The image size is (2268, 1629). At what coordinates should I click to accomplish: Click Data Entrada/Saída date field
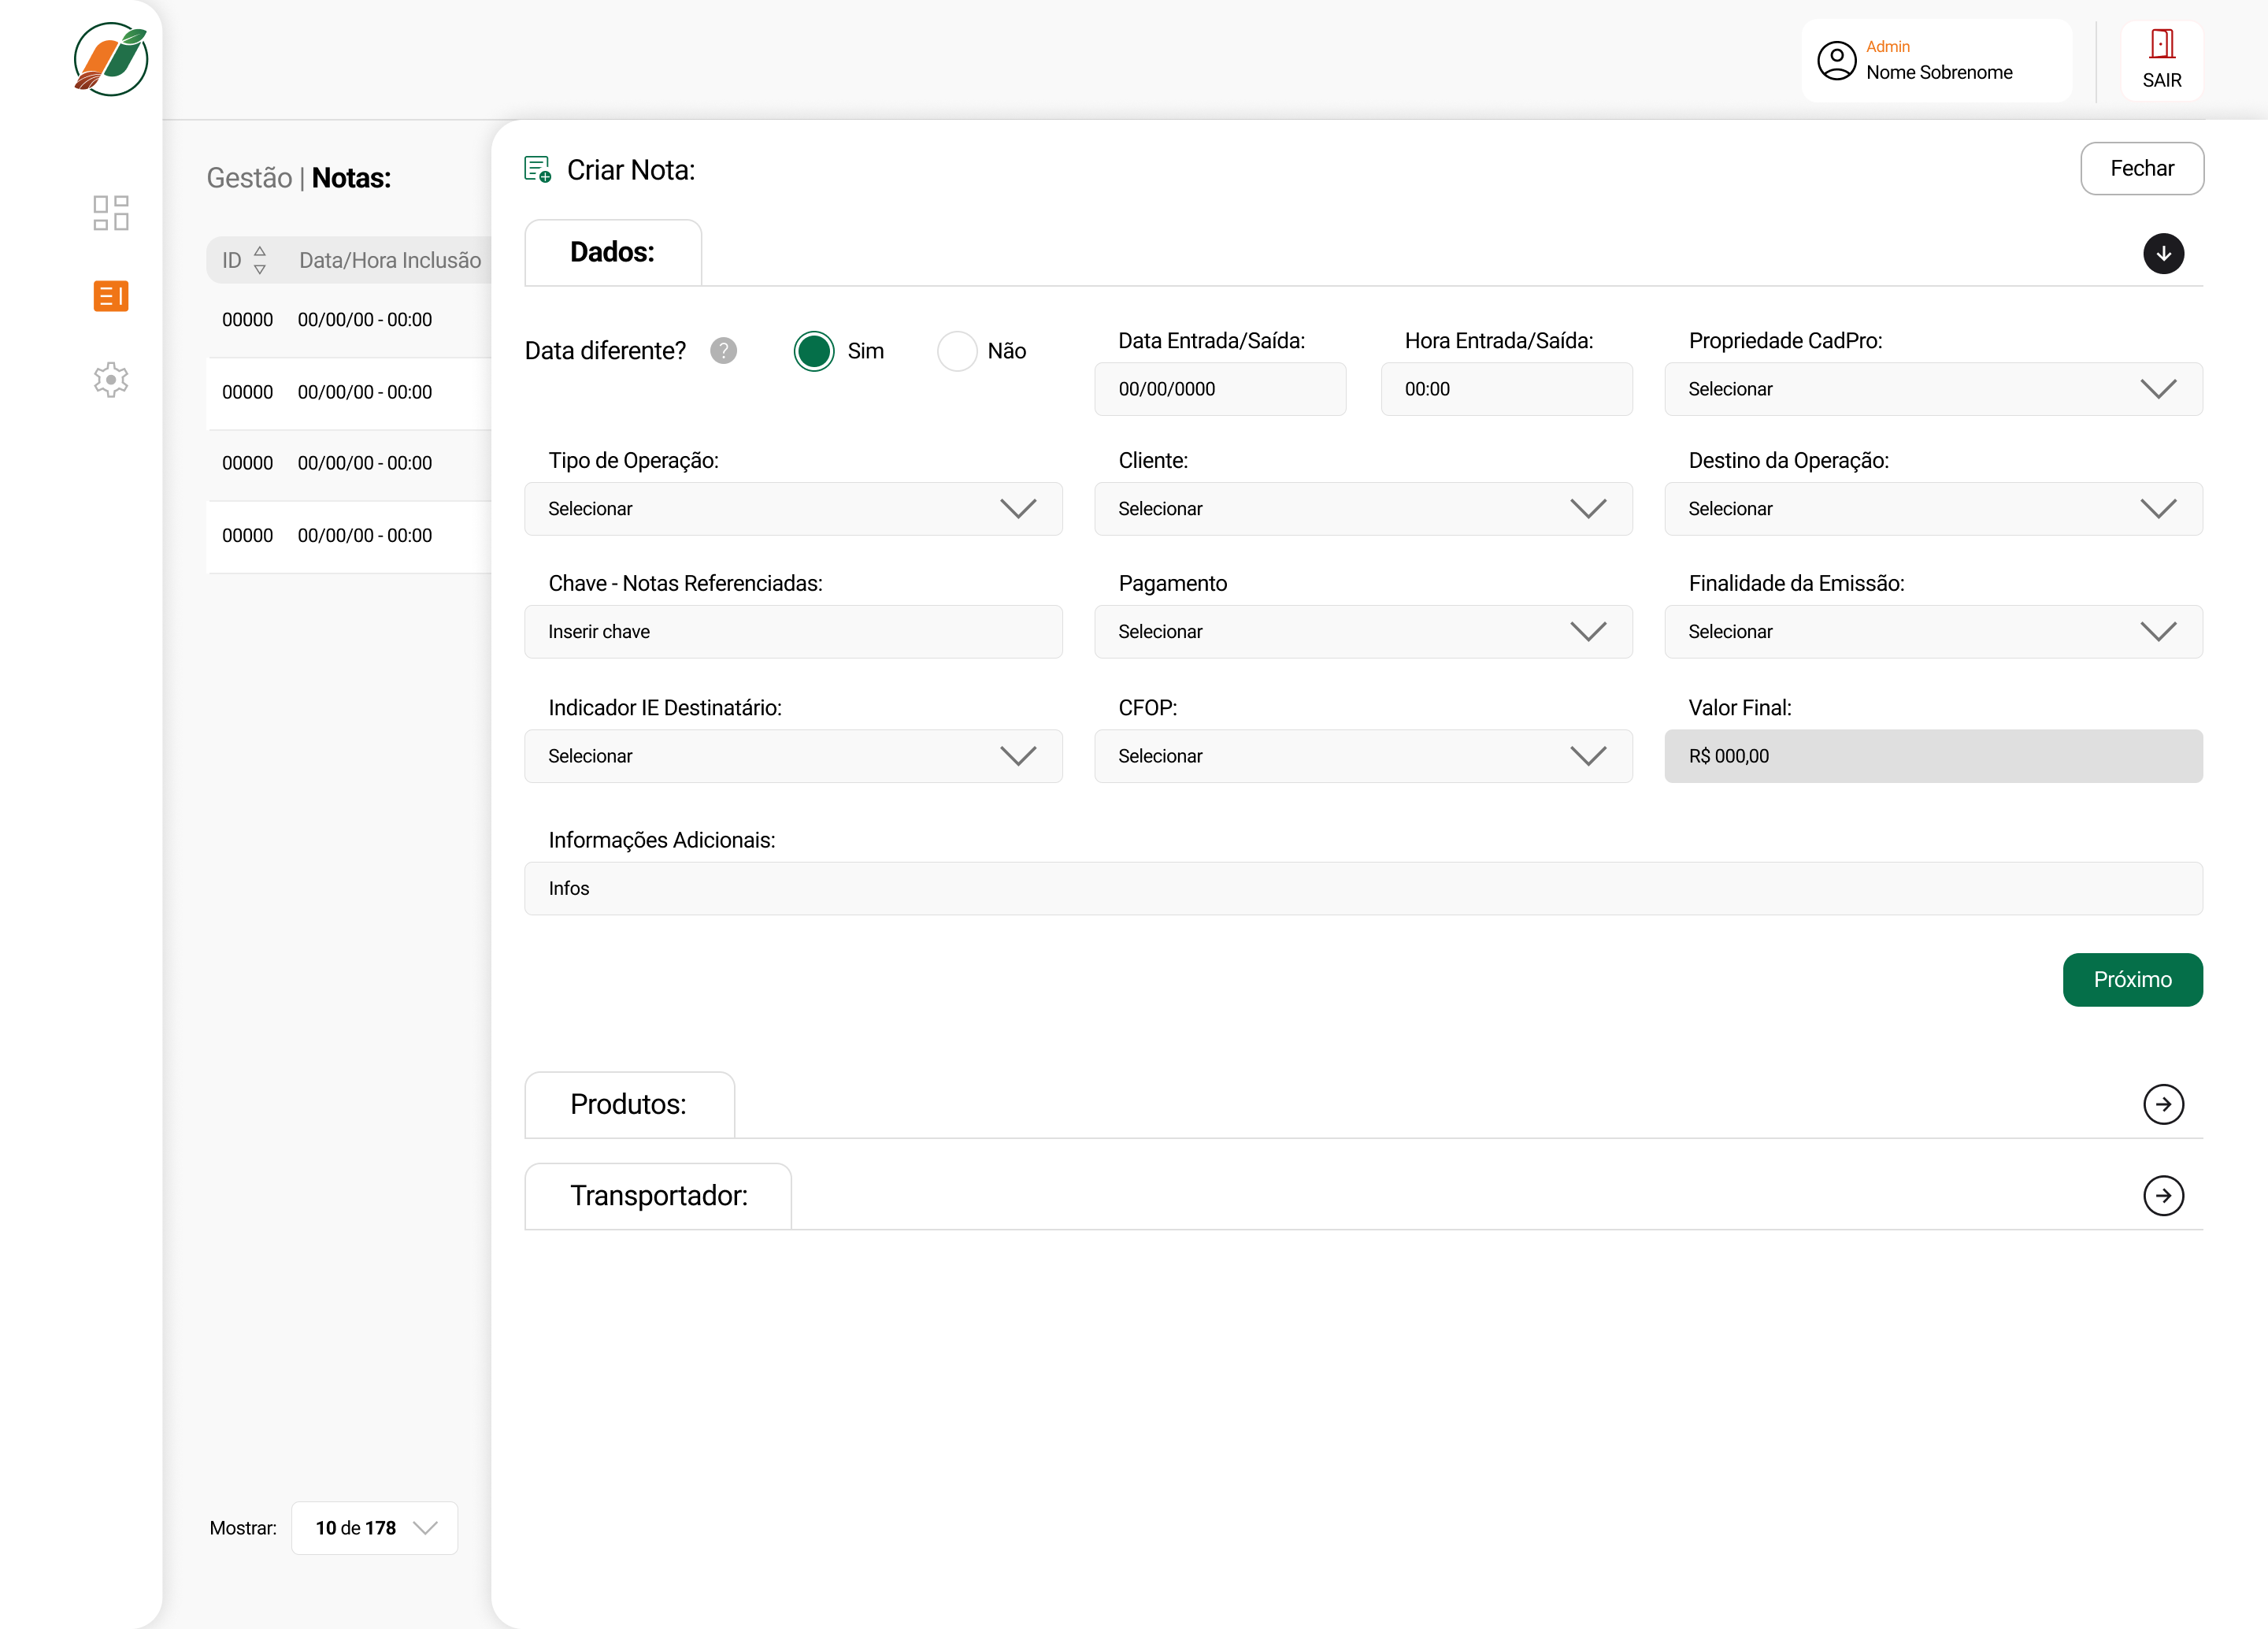tap(1220, 389)
